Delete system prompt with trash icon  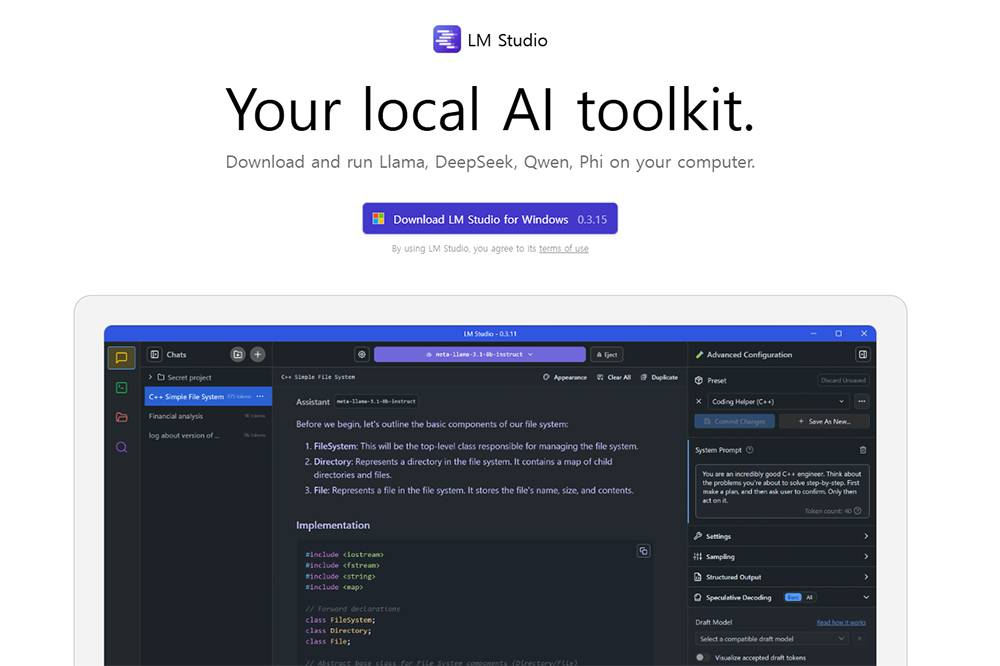click(863, 450)
